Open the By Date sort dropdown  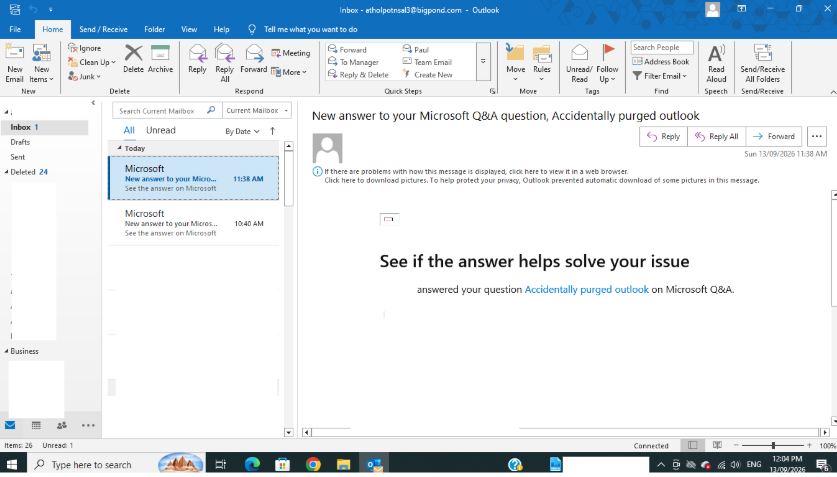click(242, 131)
